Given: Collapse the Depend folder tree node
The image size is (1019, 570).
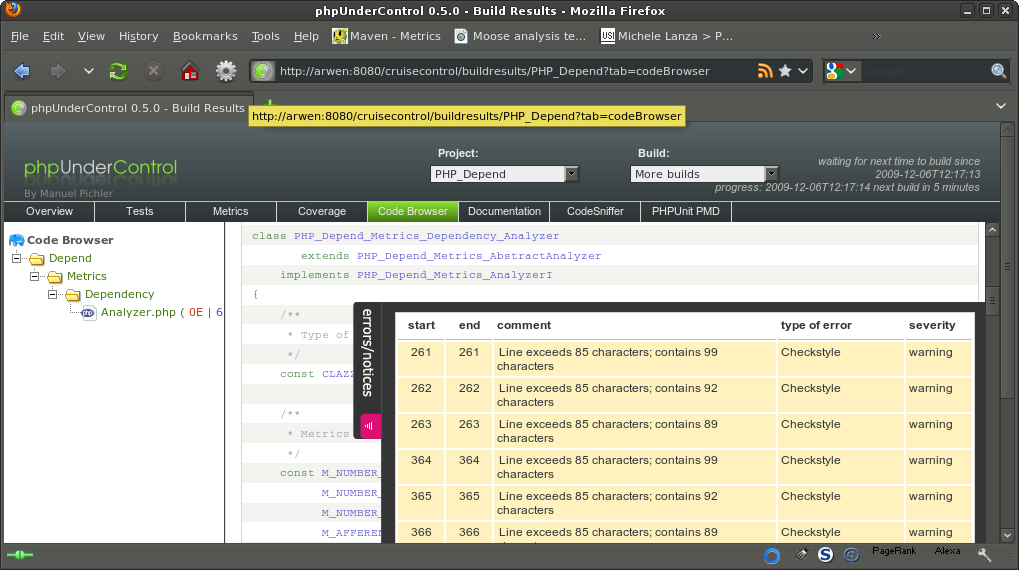Looking at the screenshot, I should point(17,258).
